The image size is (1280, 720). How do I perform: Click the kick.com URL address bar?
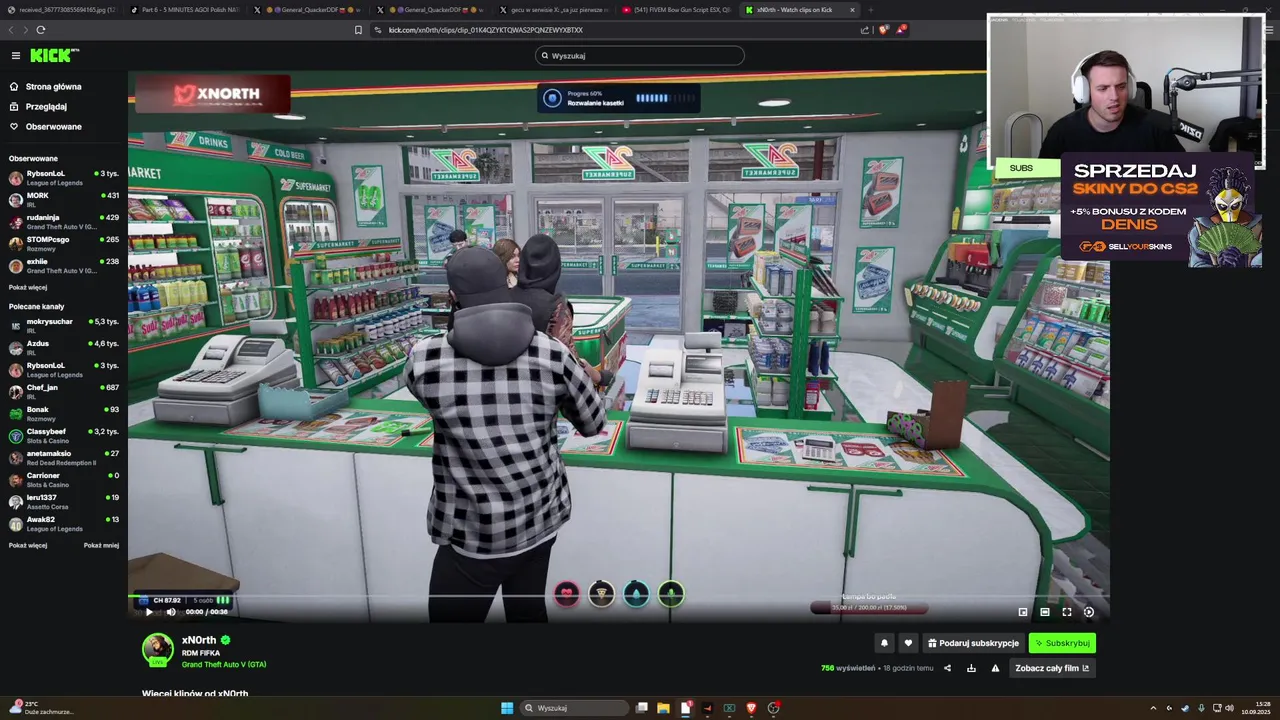tap(485, 30)
